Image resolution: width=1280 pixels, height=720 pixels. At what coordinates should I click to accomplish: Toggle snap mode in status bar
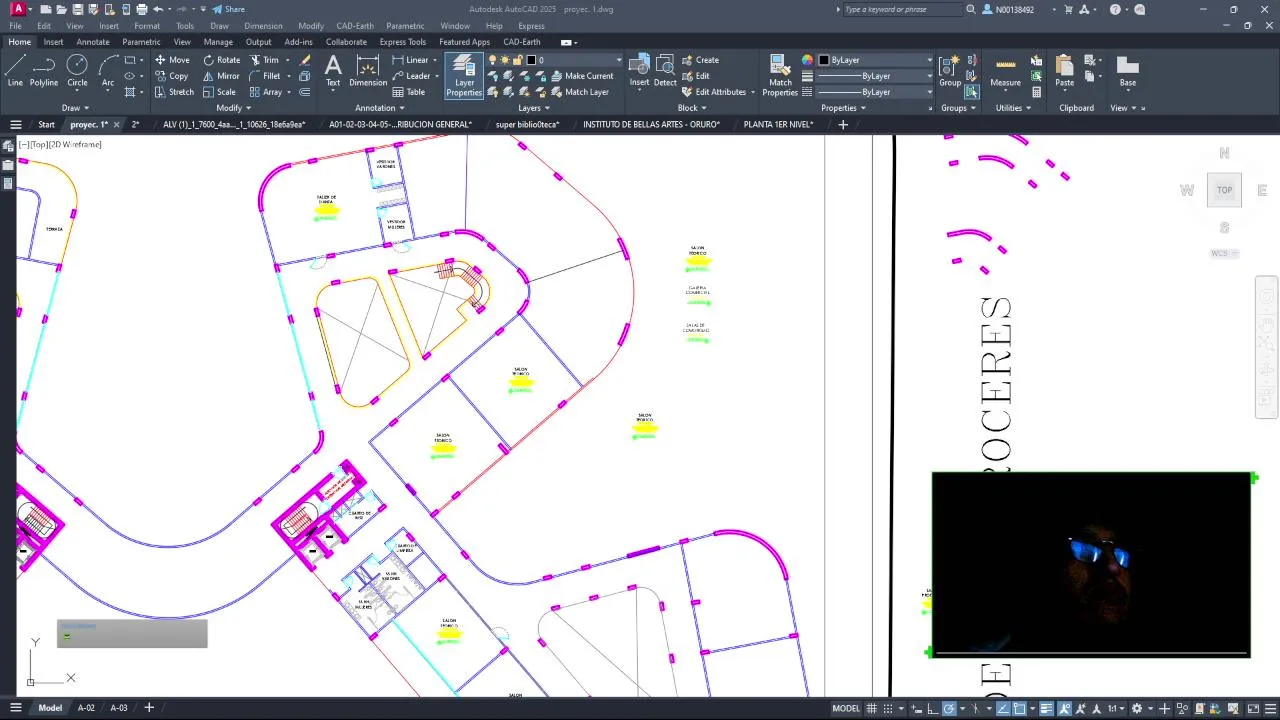point(889,708)
